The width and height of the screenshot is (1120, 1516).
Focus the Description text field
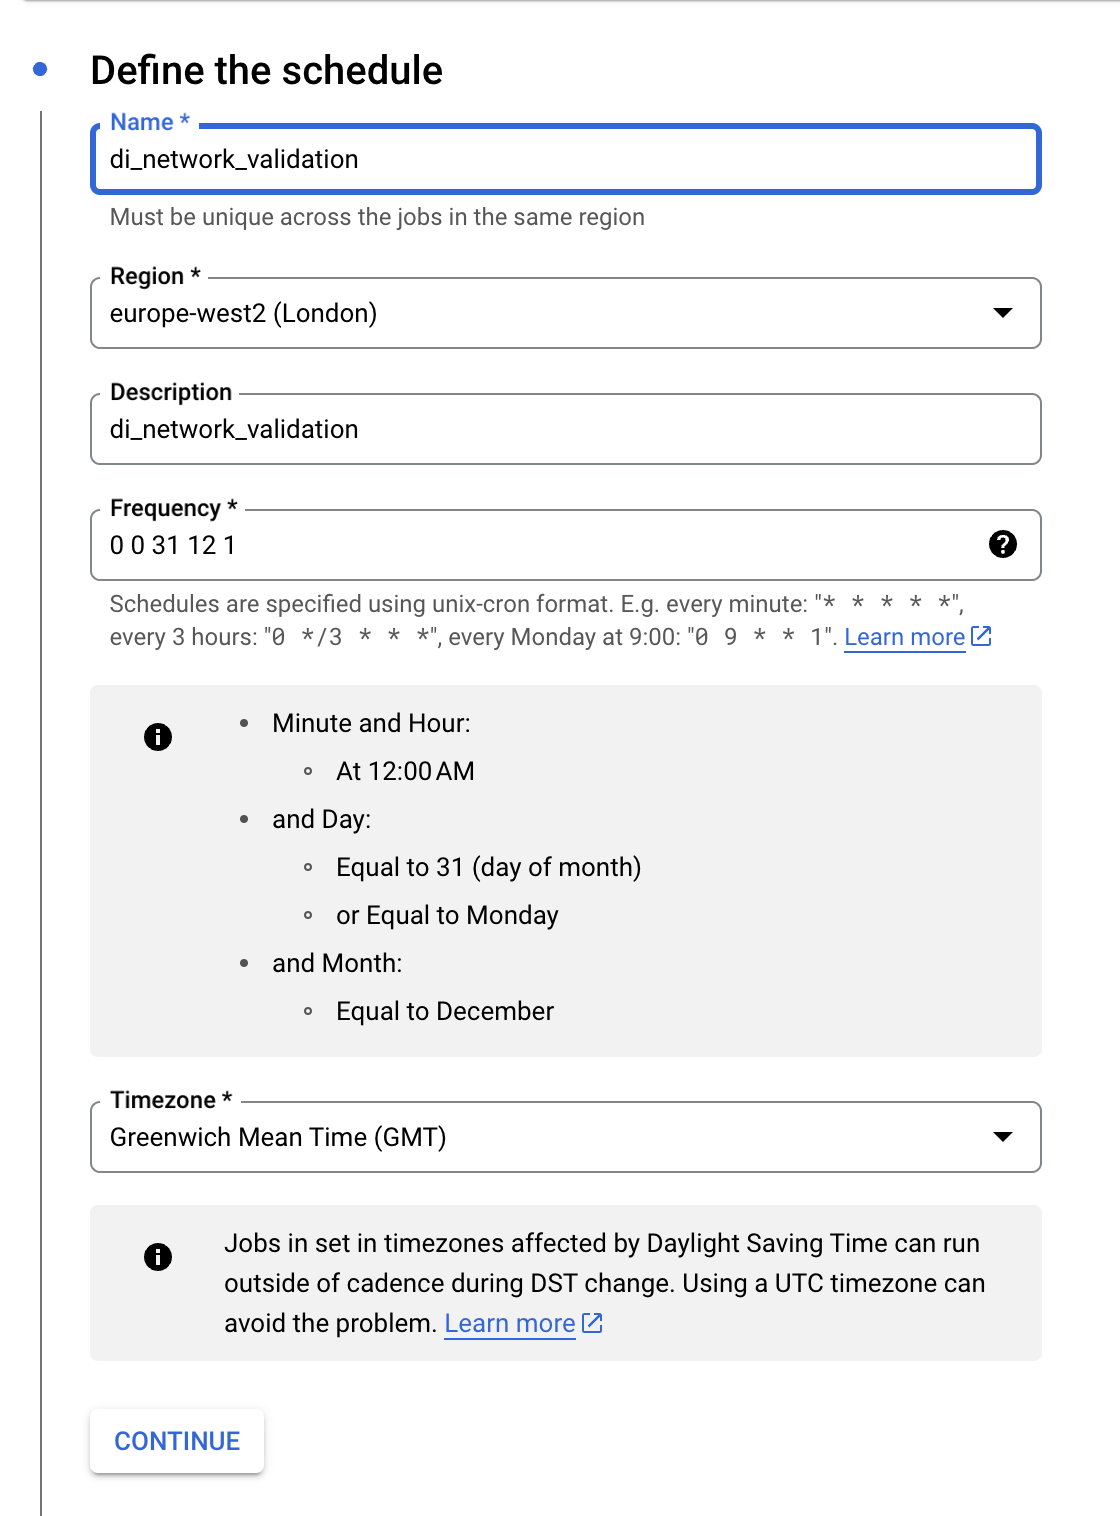click(566, 429)
